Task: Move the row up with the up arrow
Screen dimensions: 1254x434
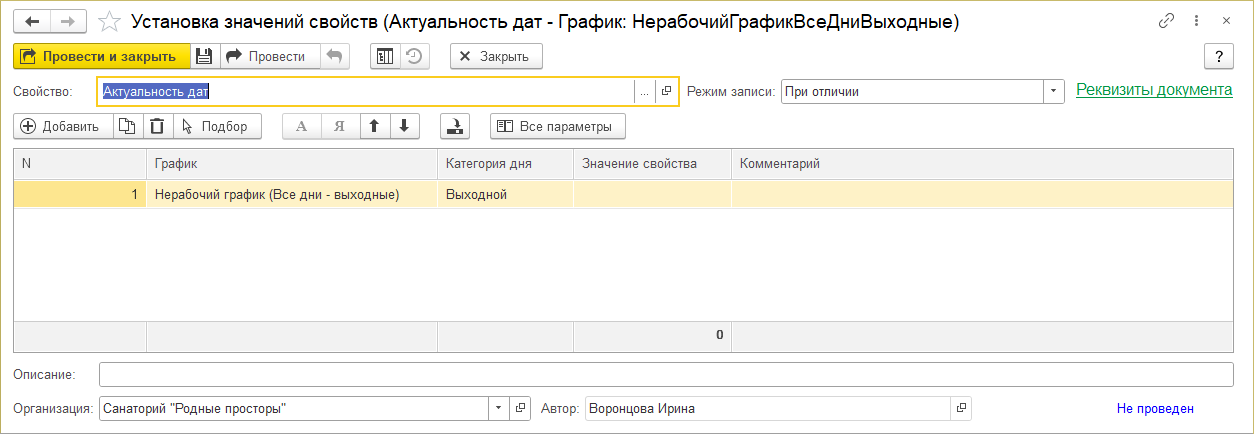Action: pyautogui.click(x=374, y=127)
